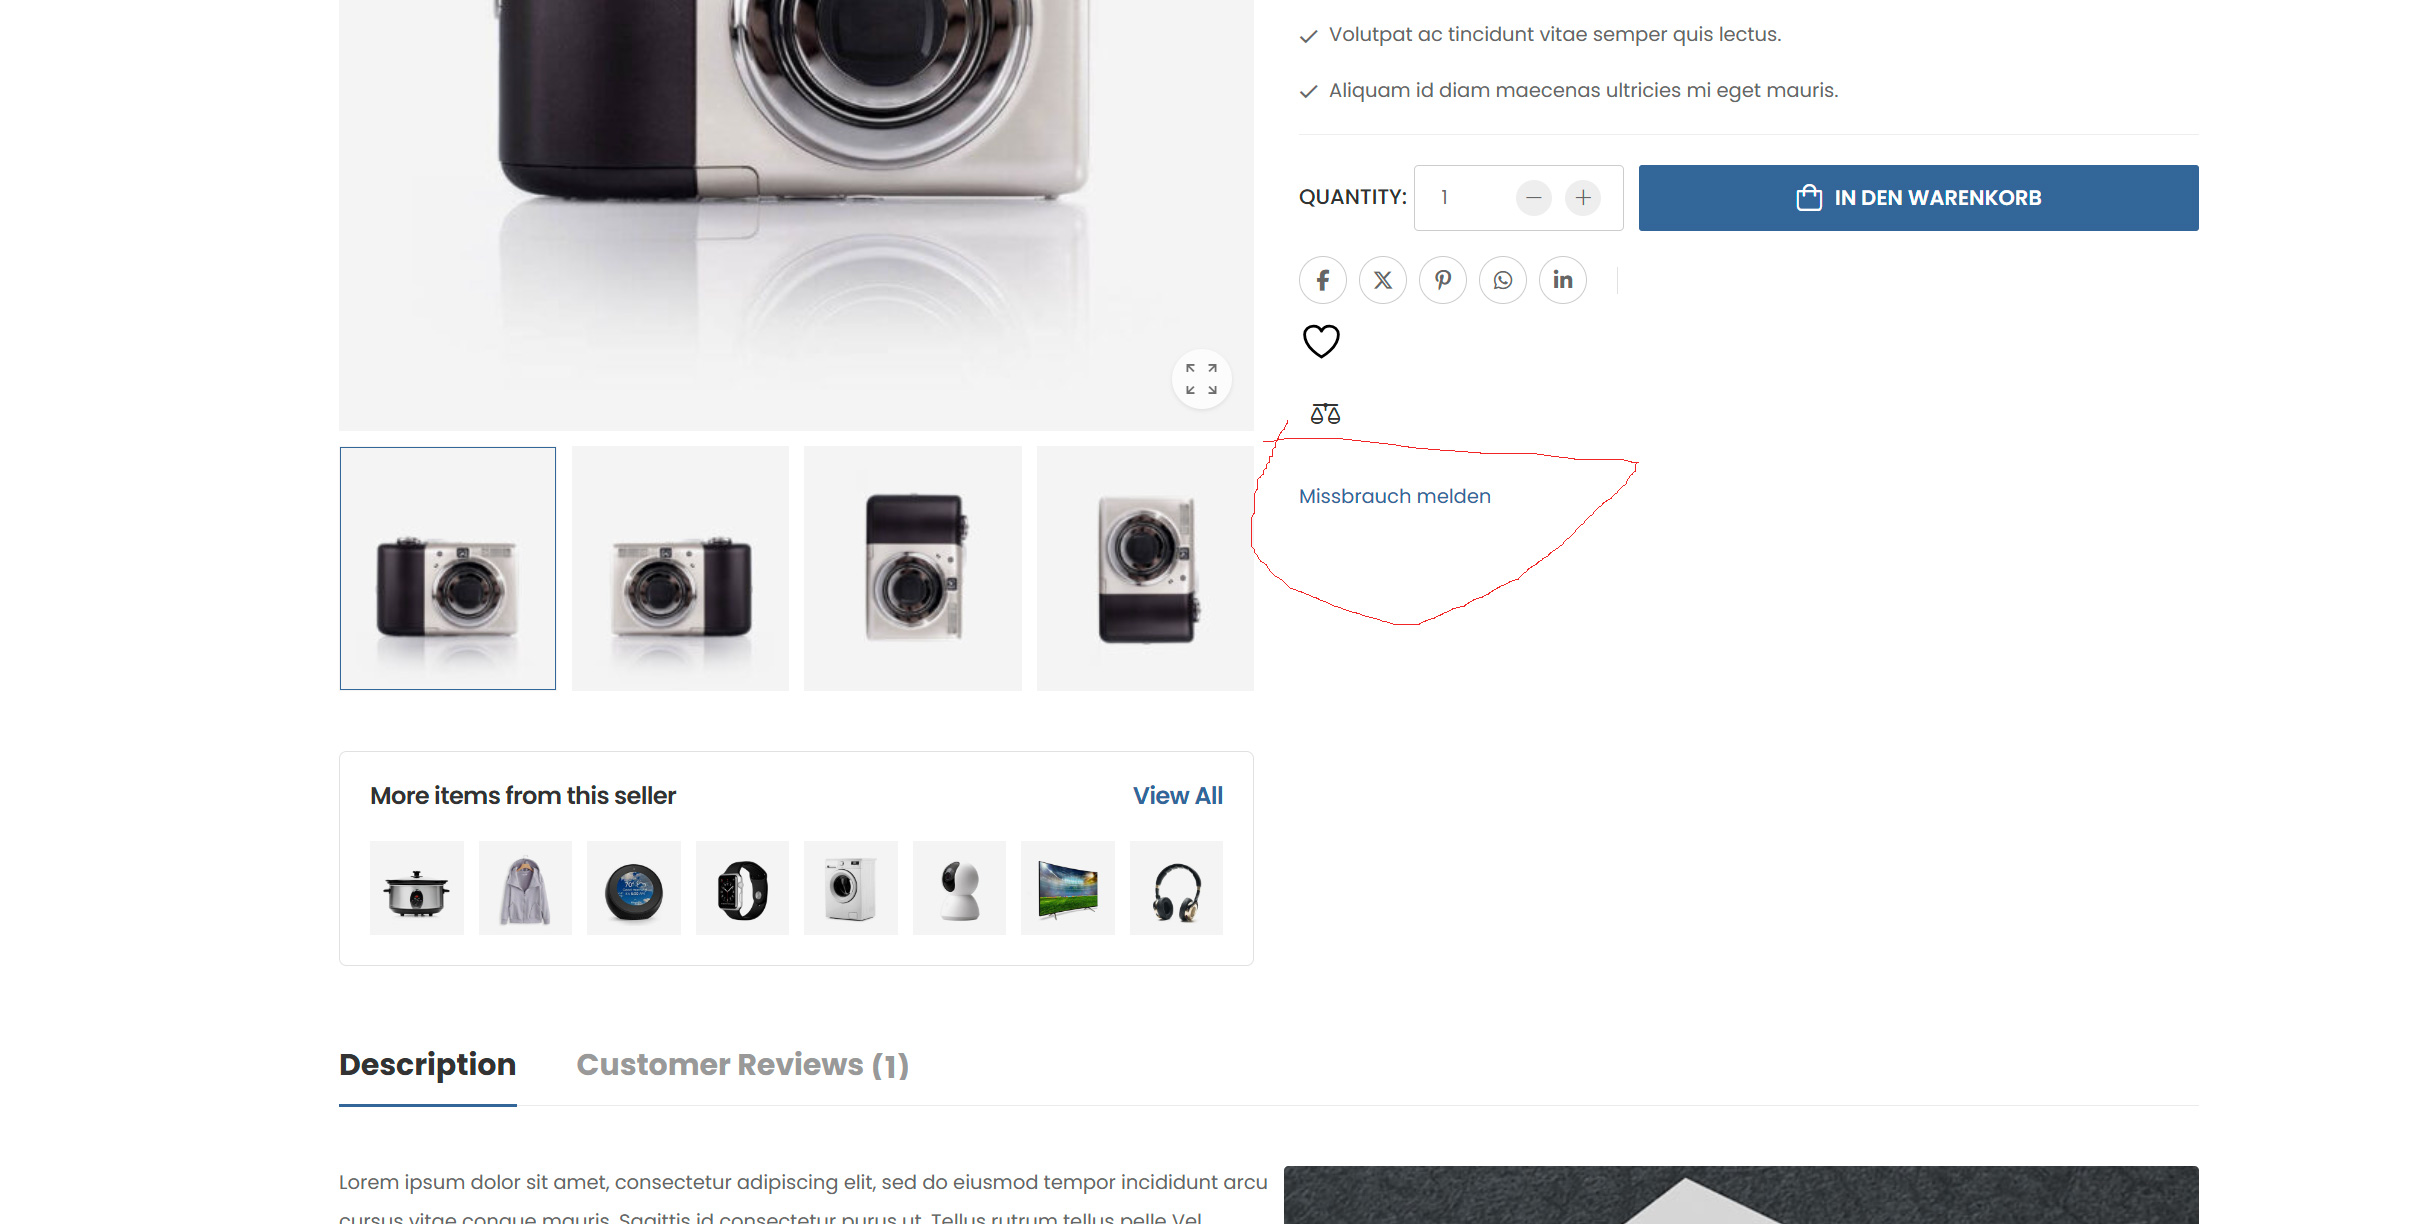The image size is (2424, 1224).
Task: Share product via WhatsApp icon
Action: click(1502, 280)
